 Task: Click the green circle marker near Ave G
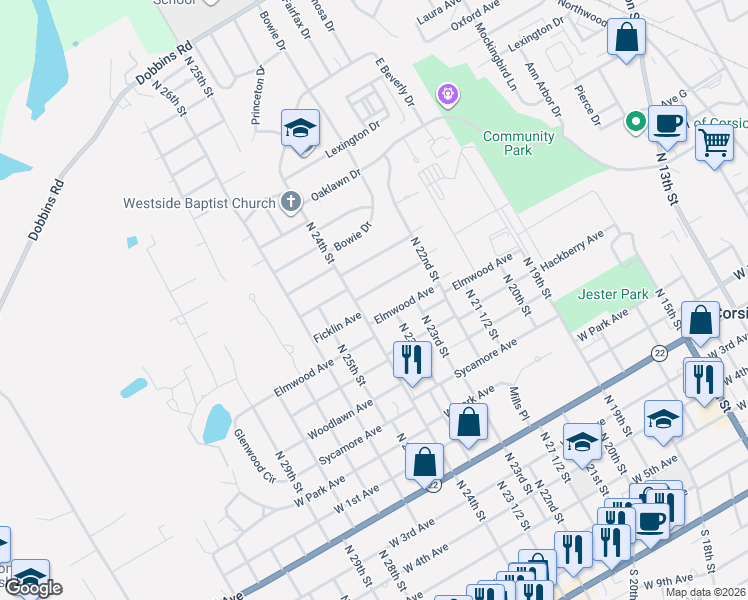click(x=635, y=121)
